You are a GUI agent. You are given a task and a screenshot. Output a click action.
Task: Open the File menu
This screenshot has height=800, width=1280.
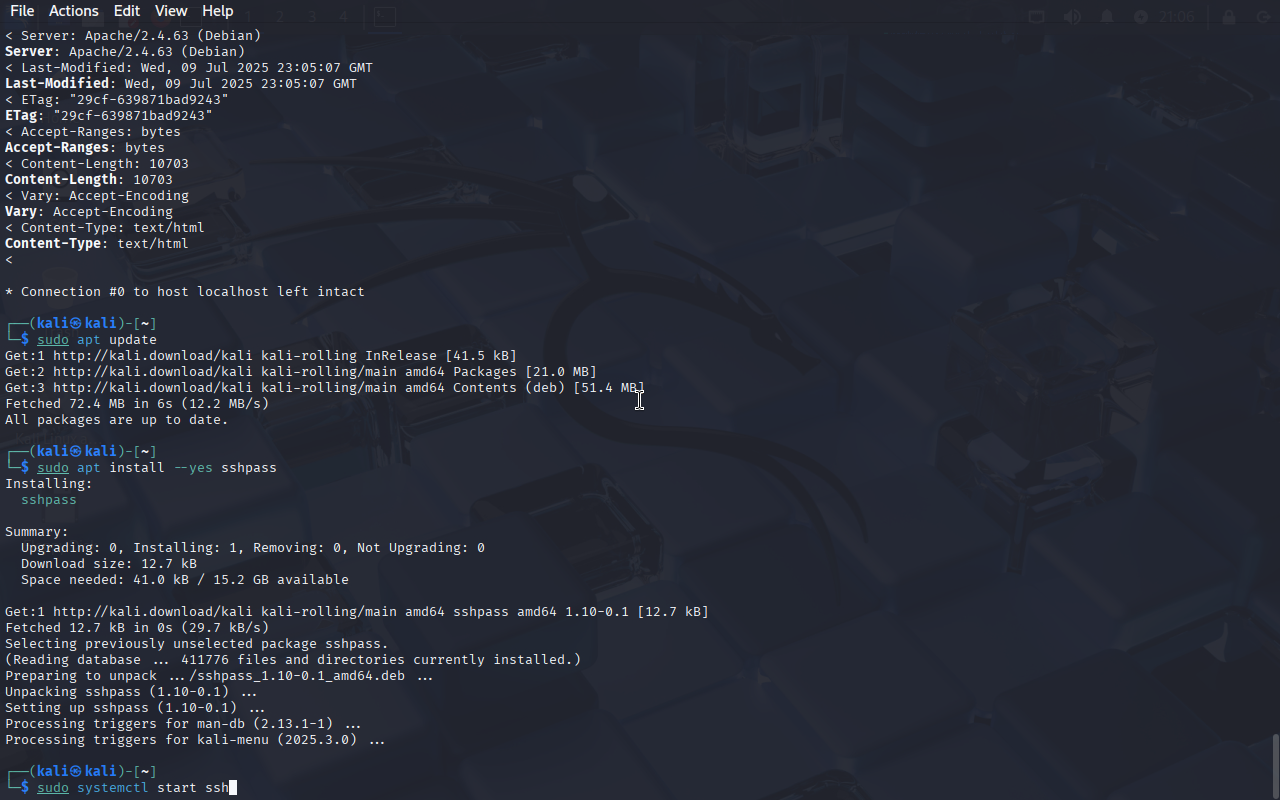22,11
